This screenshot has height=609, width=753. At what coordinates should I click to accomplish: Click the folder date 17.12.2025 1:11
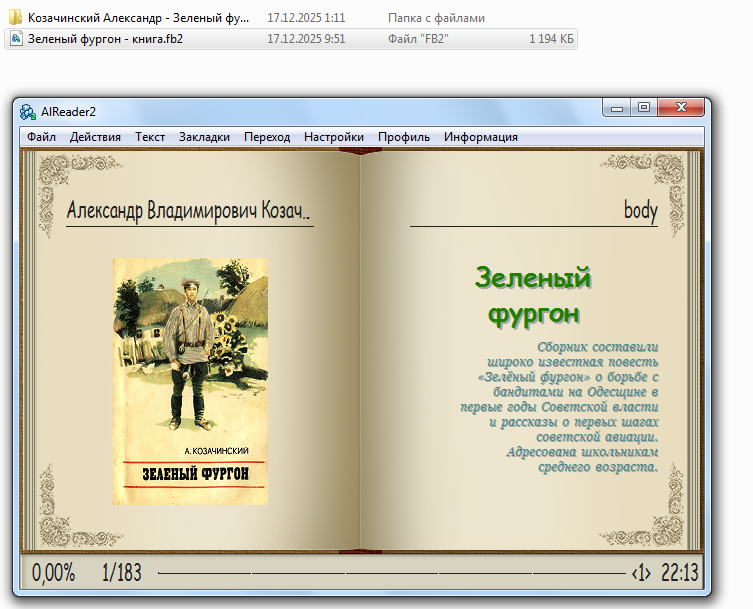pyautogui.click(x=306, y=18)
